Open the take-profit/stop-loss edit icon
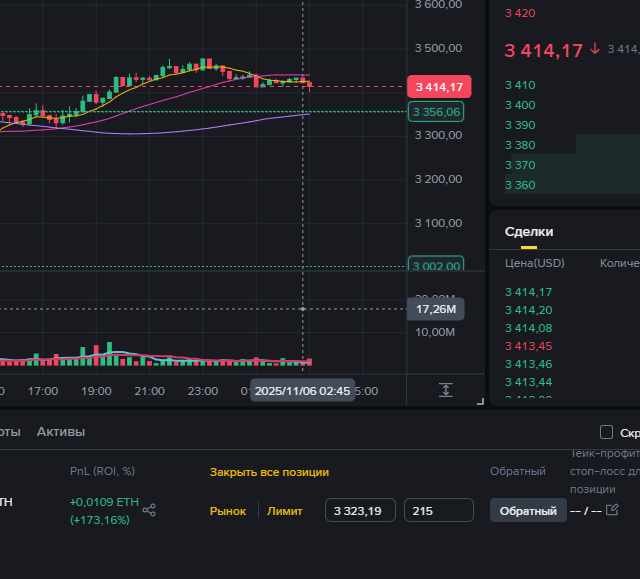Viewport: 640px width, 579px height. click(x=612, y=510)
